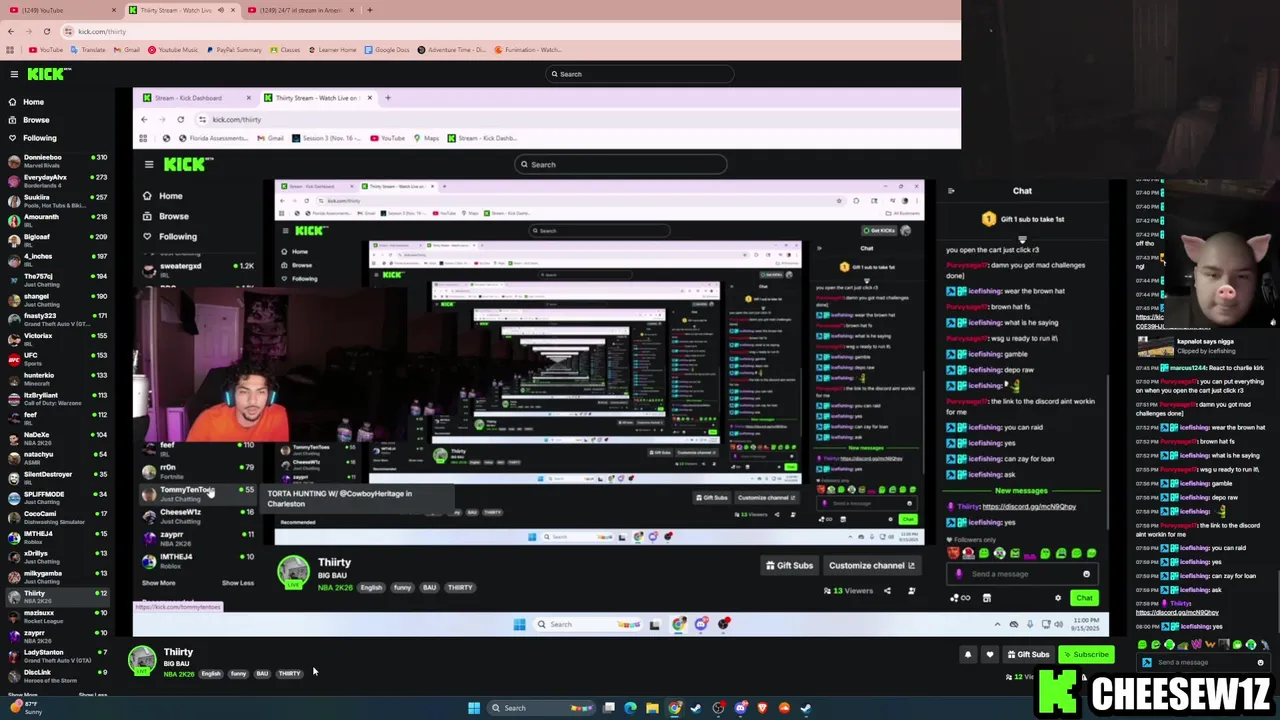Click the streamer avatar beside Thiirty under the outer stream
Screen dimensions: 1280x720
[x=142, y=661]
